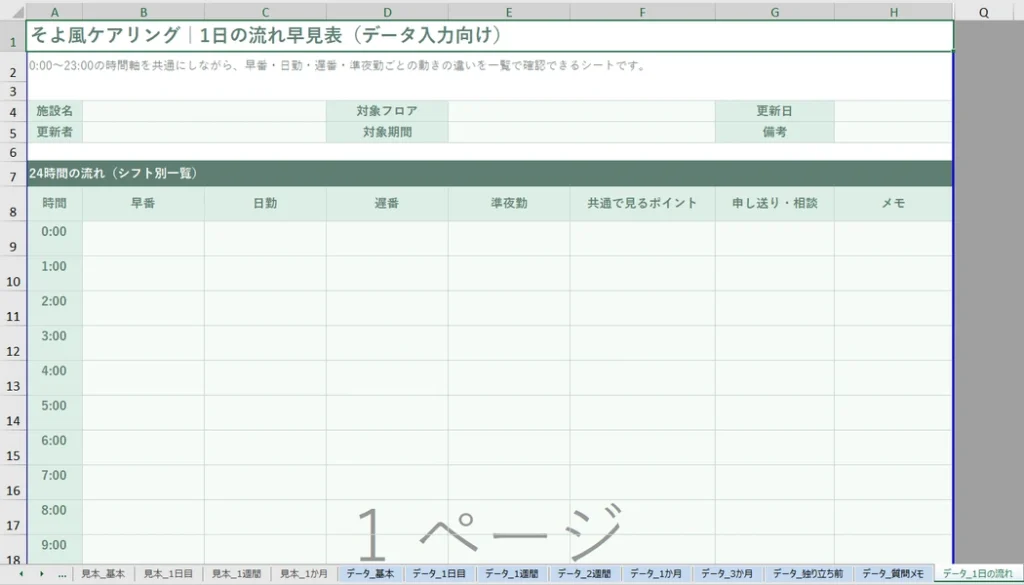Switch to the 見本_基本 sheet tab
1024x585 pixels.
point(103,574)
